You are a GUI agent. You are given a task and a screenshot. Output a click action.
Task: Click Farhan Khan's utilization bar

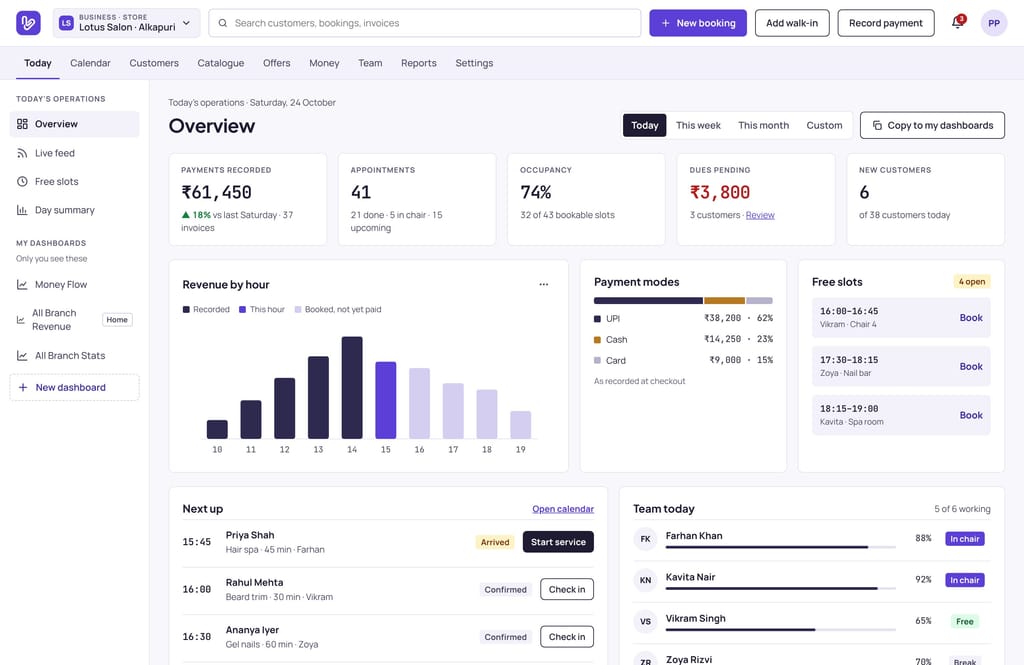pos(780,547)
